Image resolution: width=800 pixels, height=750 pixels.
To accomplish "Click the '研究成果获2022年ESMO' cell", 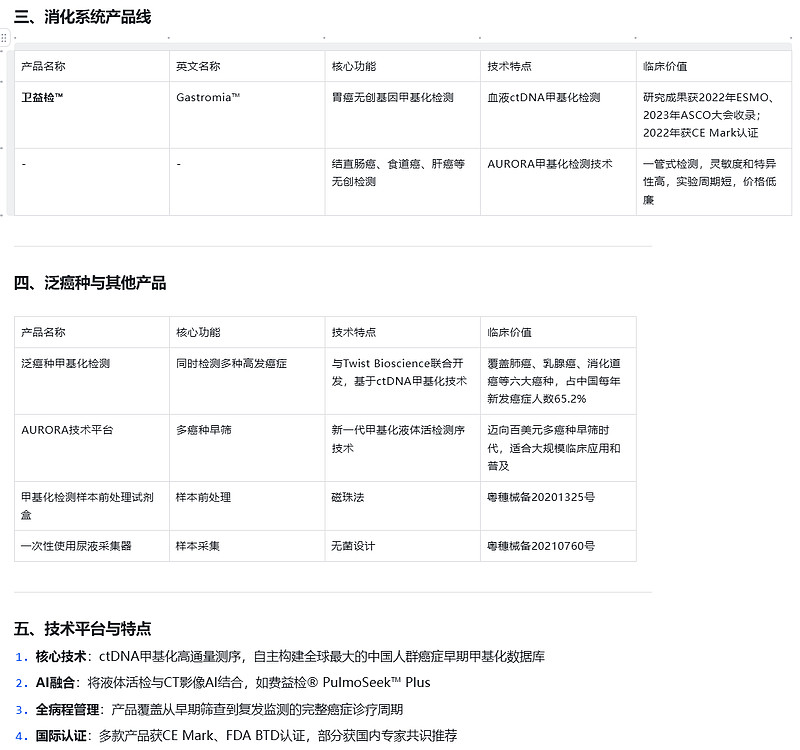I will 714,115.
